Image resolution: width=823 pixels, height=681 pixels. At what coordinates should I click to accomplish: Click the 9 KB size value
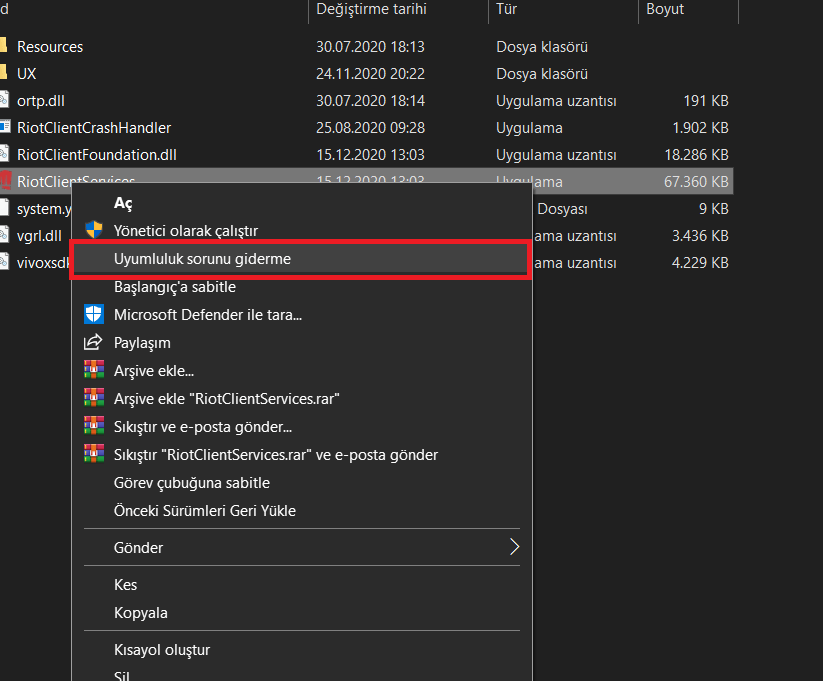pyautogui.click(x=713, y=209)
